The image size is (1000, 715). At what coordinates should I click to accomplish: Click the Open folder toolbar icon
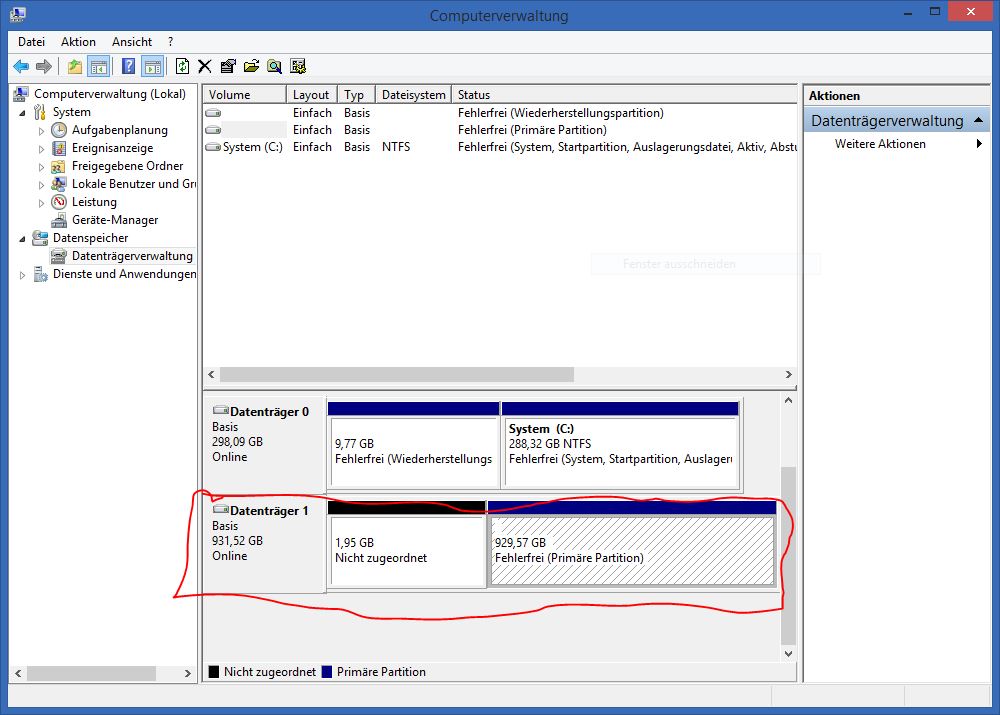(x=251, y=66)
